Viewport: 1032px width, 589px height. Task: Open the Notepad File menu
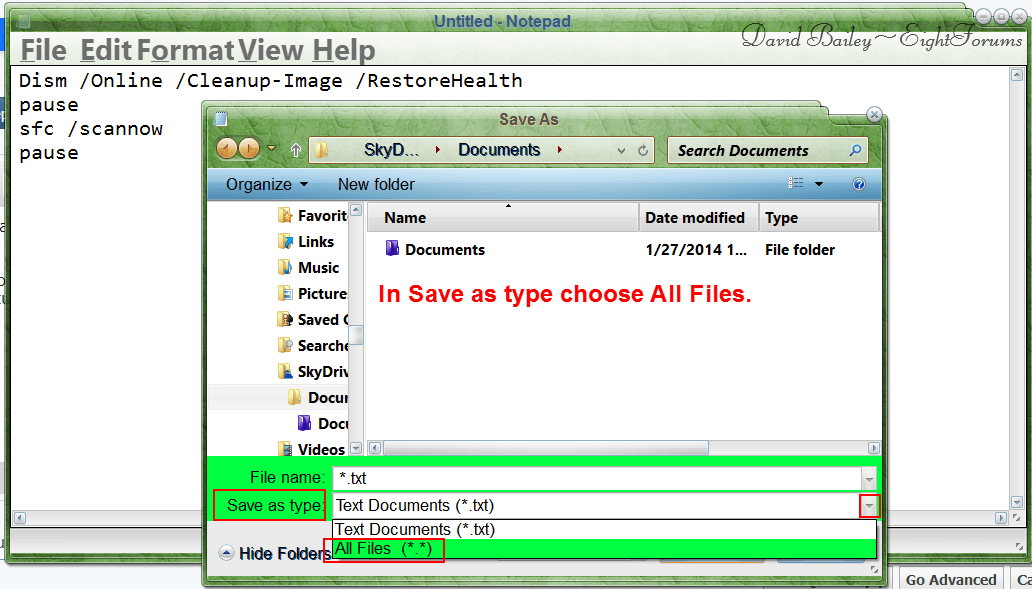[x=43, y=50]
